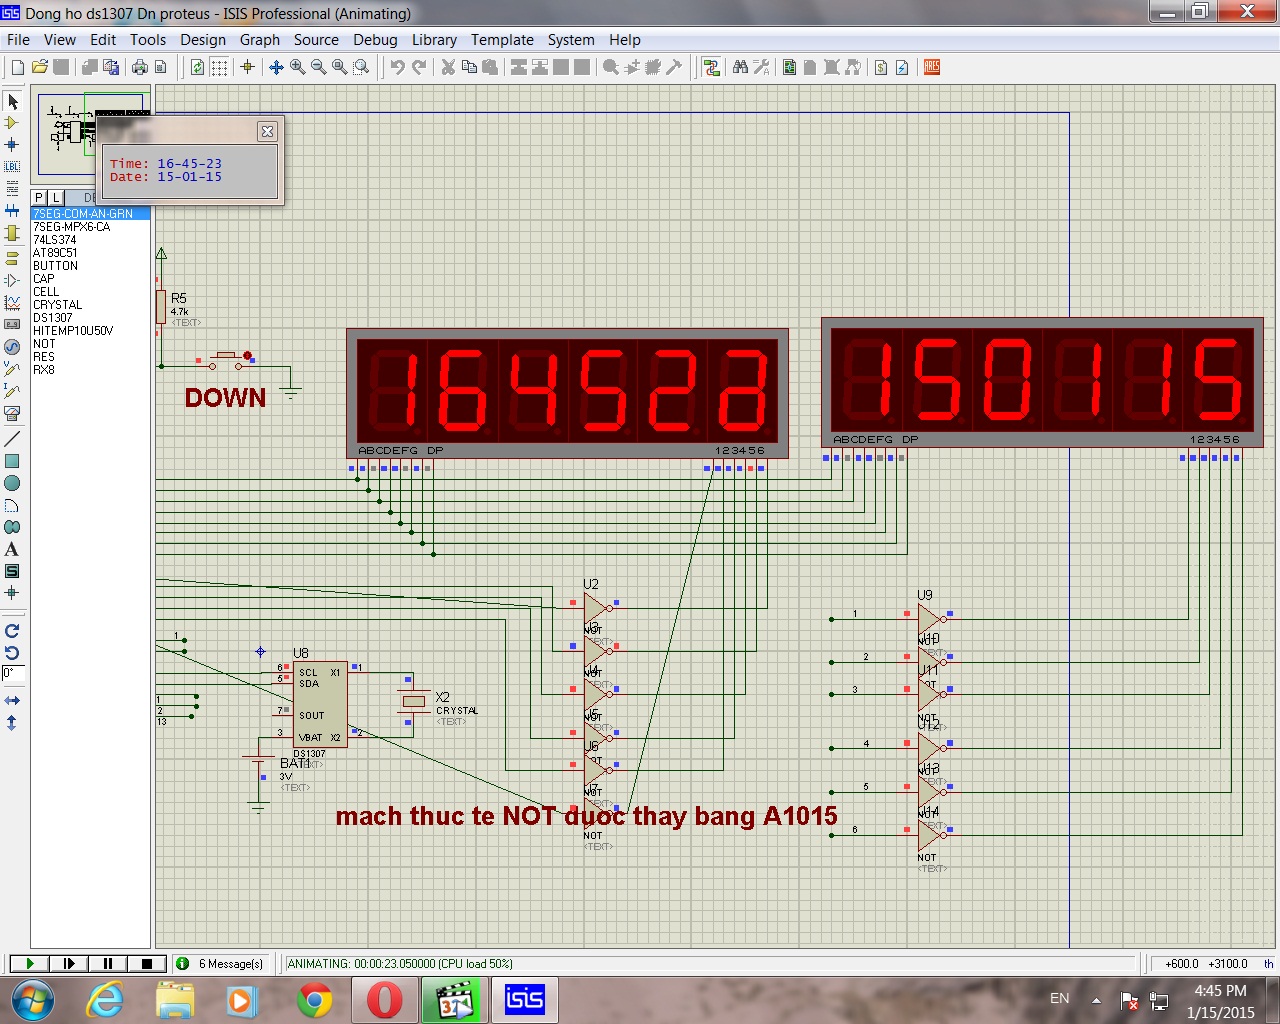This screenshot has height=1024, width=1280.
Task: Click the Play simulation button
Action: pyautogui.click(x=29, y=964)
